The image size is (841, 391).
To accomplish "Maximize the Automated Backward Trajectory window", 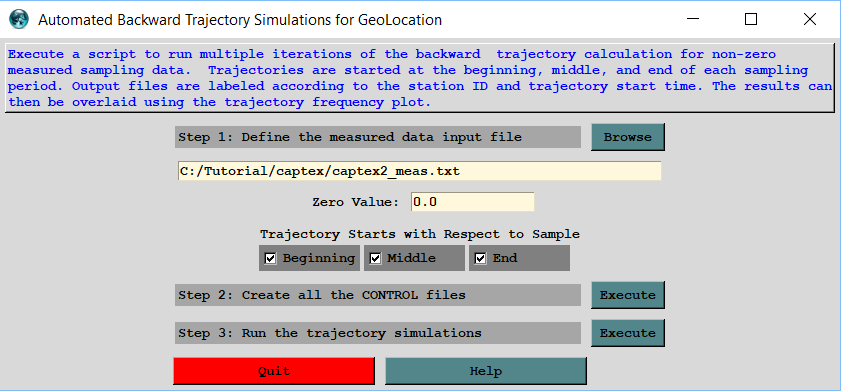I will tap(751, 20).
